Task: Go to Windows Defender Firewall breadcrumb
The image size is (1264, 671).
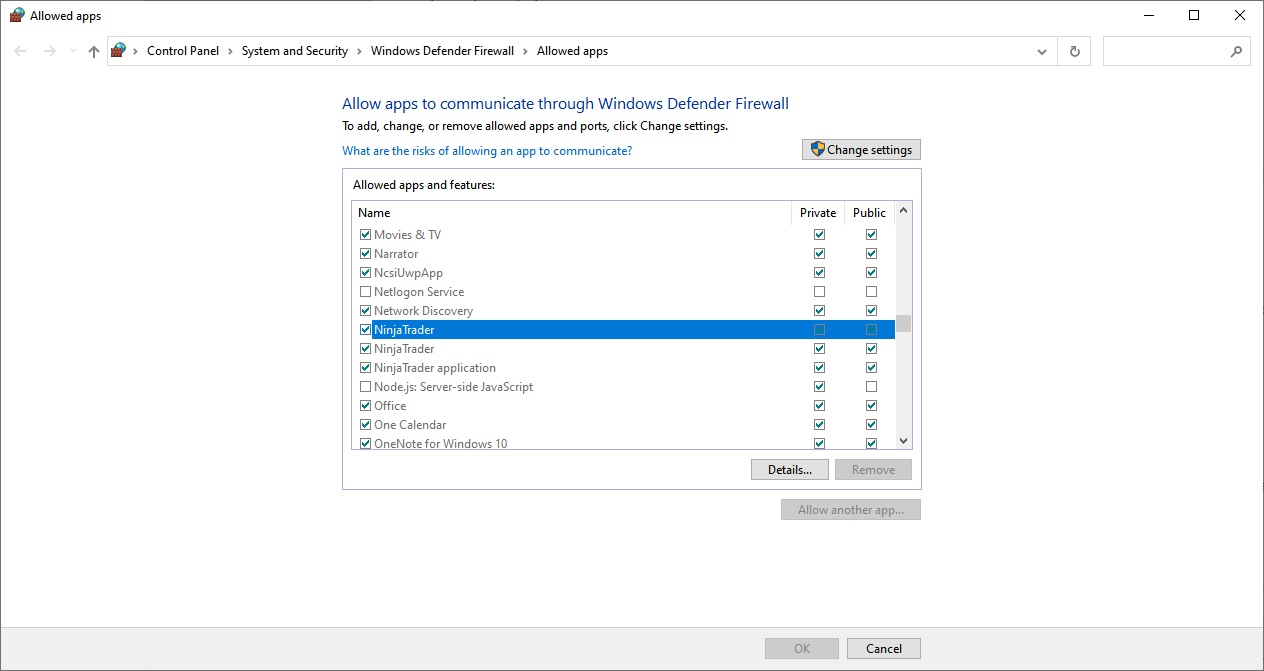Action: pyautogui.click(x=442, y=51)
